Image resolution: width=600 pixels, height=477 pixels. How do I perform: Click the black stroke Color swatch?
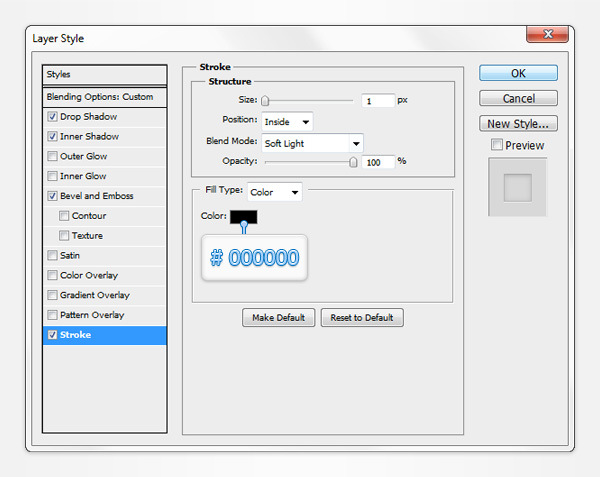pyautogui.click(x=243, y=217)
